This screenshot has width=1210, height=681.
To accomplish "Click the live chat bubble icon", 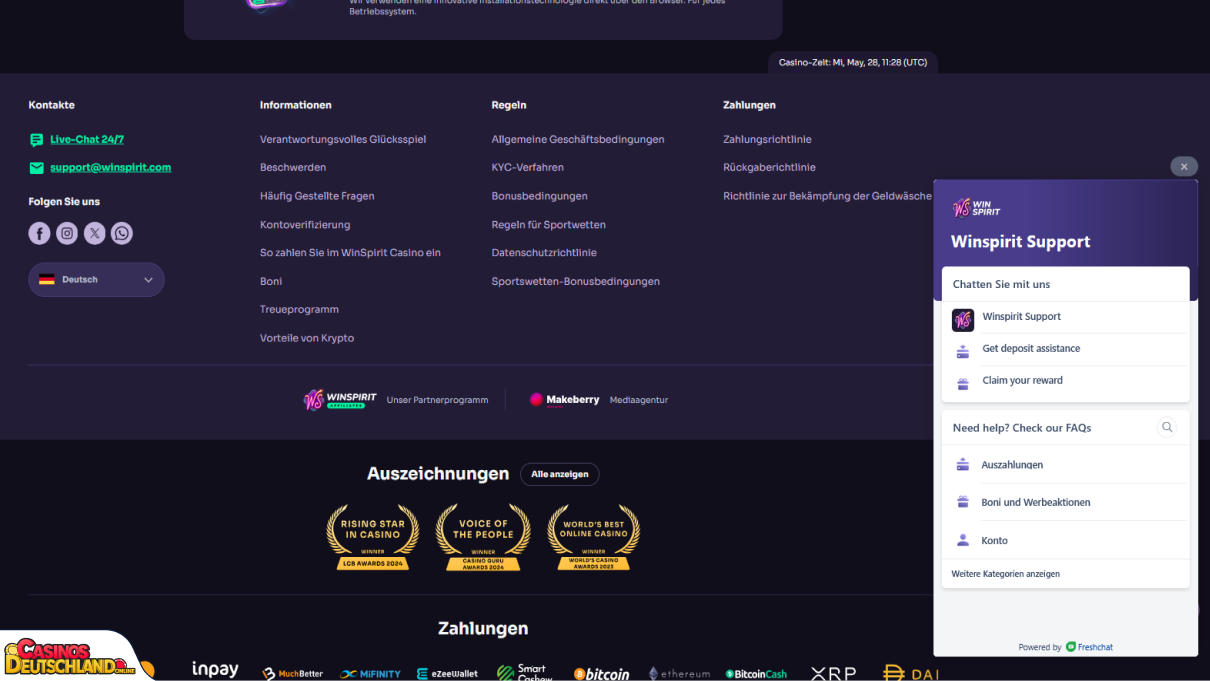I will (36, 140).
